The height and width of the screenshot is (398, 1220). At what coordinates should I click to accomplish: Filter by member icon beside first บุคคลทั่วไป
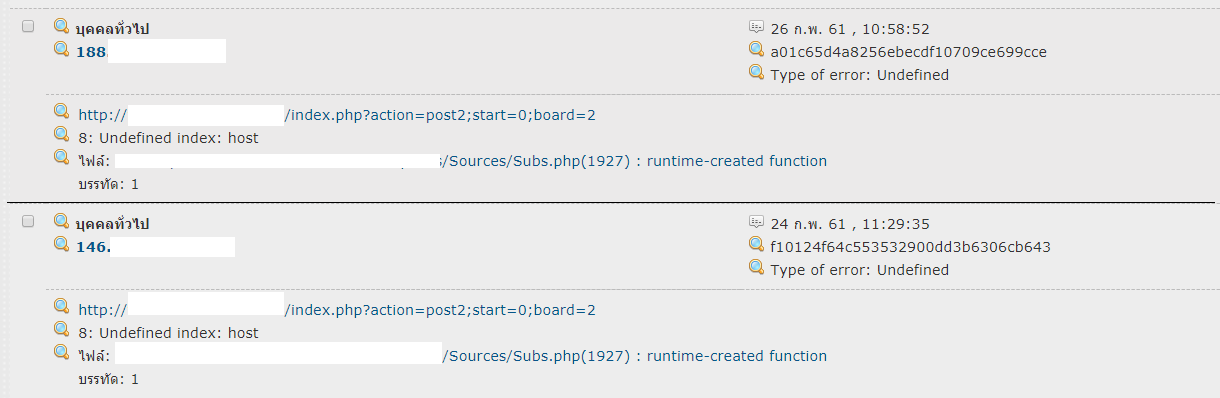click(62, 26)
